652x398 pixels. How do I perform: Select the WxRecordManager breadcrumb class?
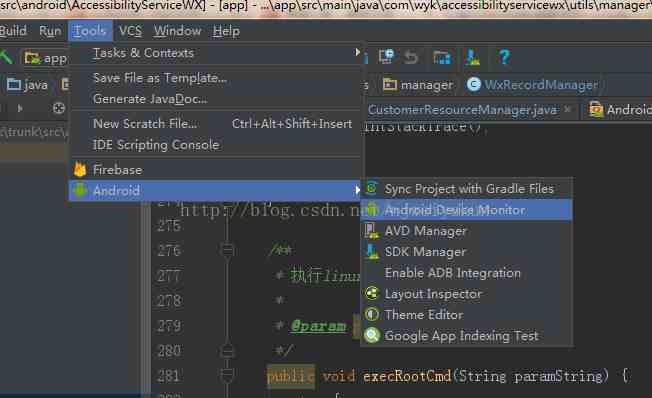click(x=532, y=85)
